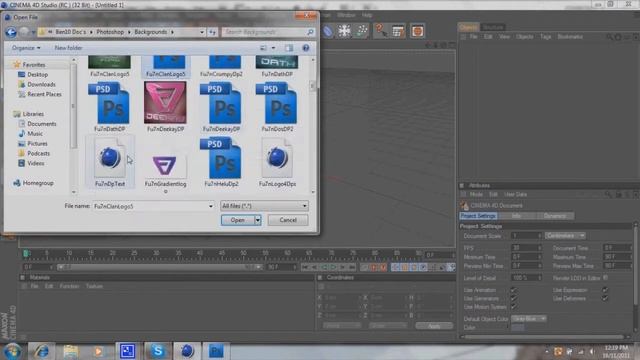Click the Back arrow in Open File dialog
640x360 pixels.
11,32
